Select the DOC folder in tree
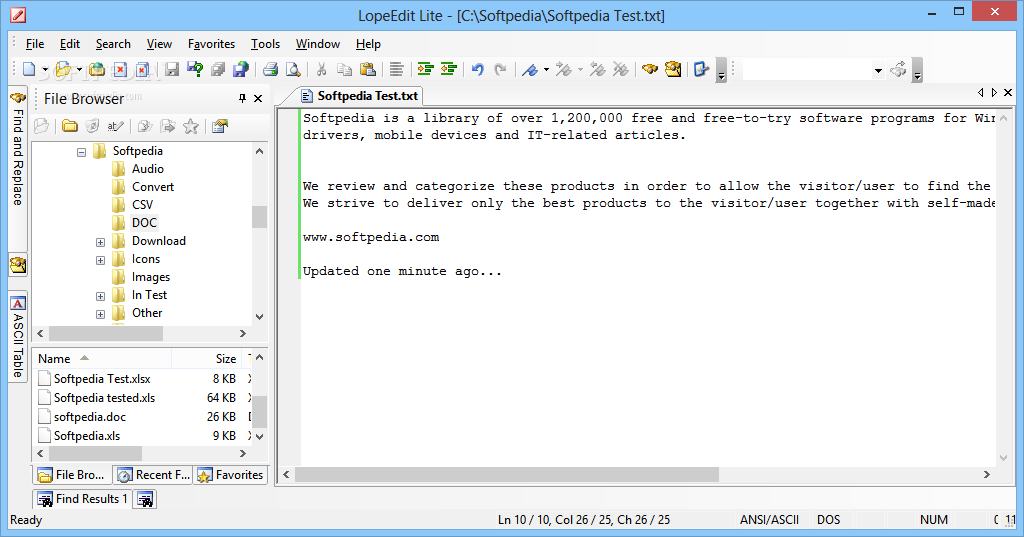The height and width of the screenshot is (537, 1024). coord(144,223)
